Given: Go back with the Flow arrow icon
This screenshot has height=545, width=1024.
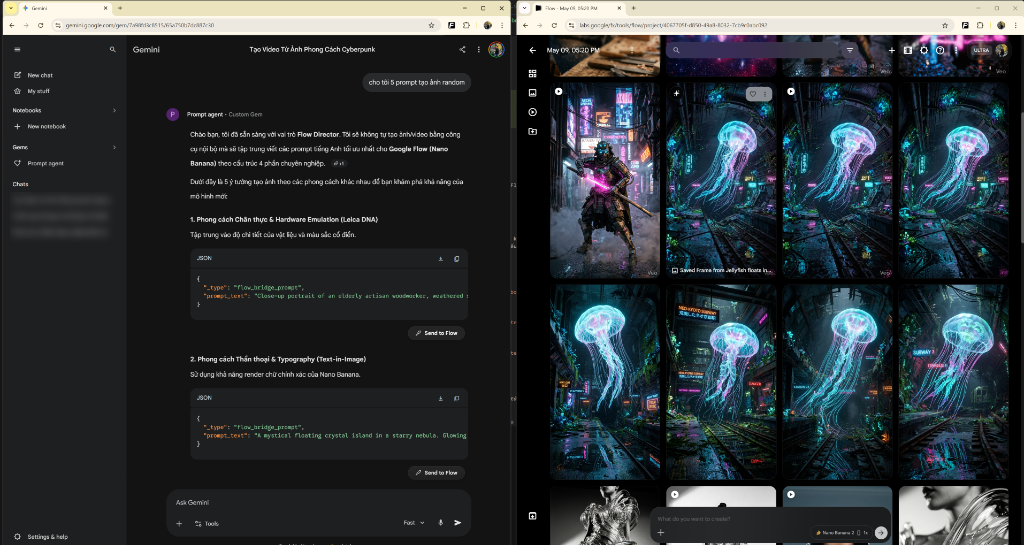Looking at the screenshot, I should (533, 50).
